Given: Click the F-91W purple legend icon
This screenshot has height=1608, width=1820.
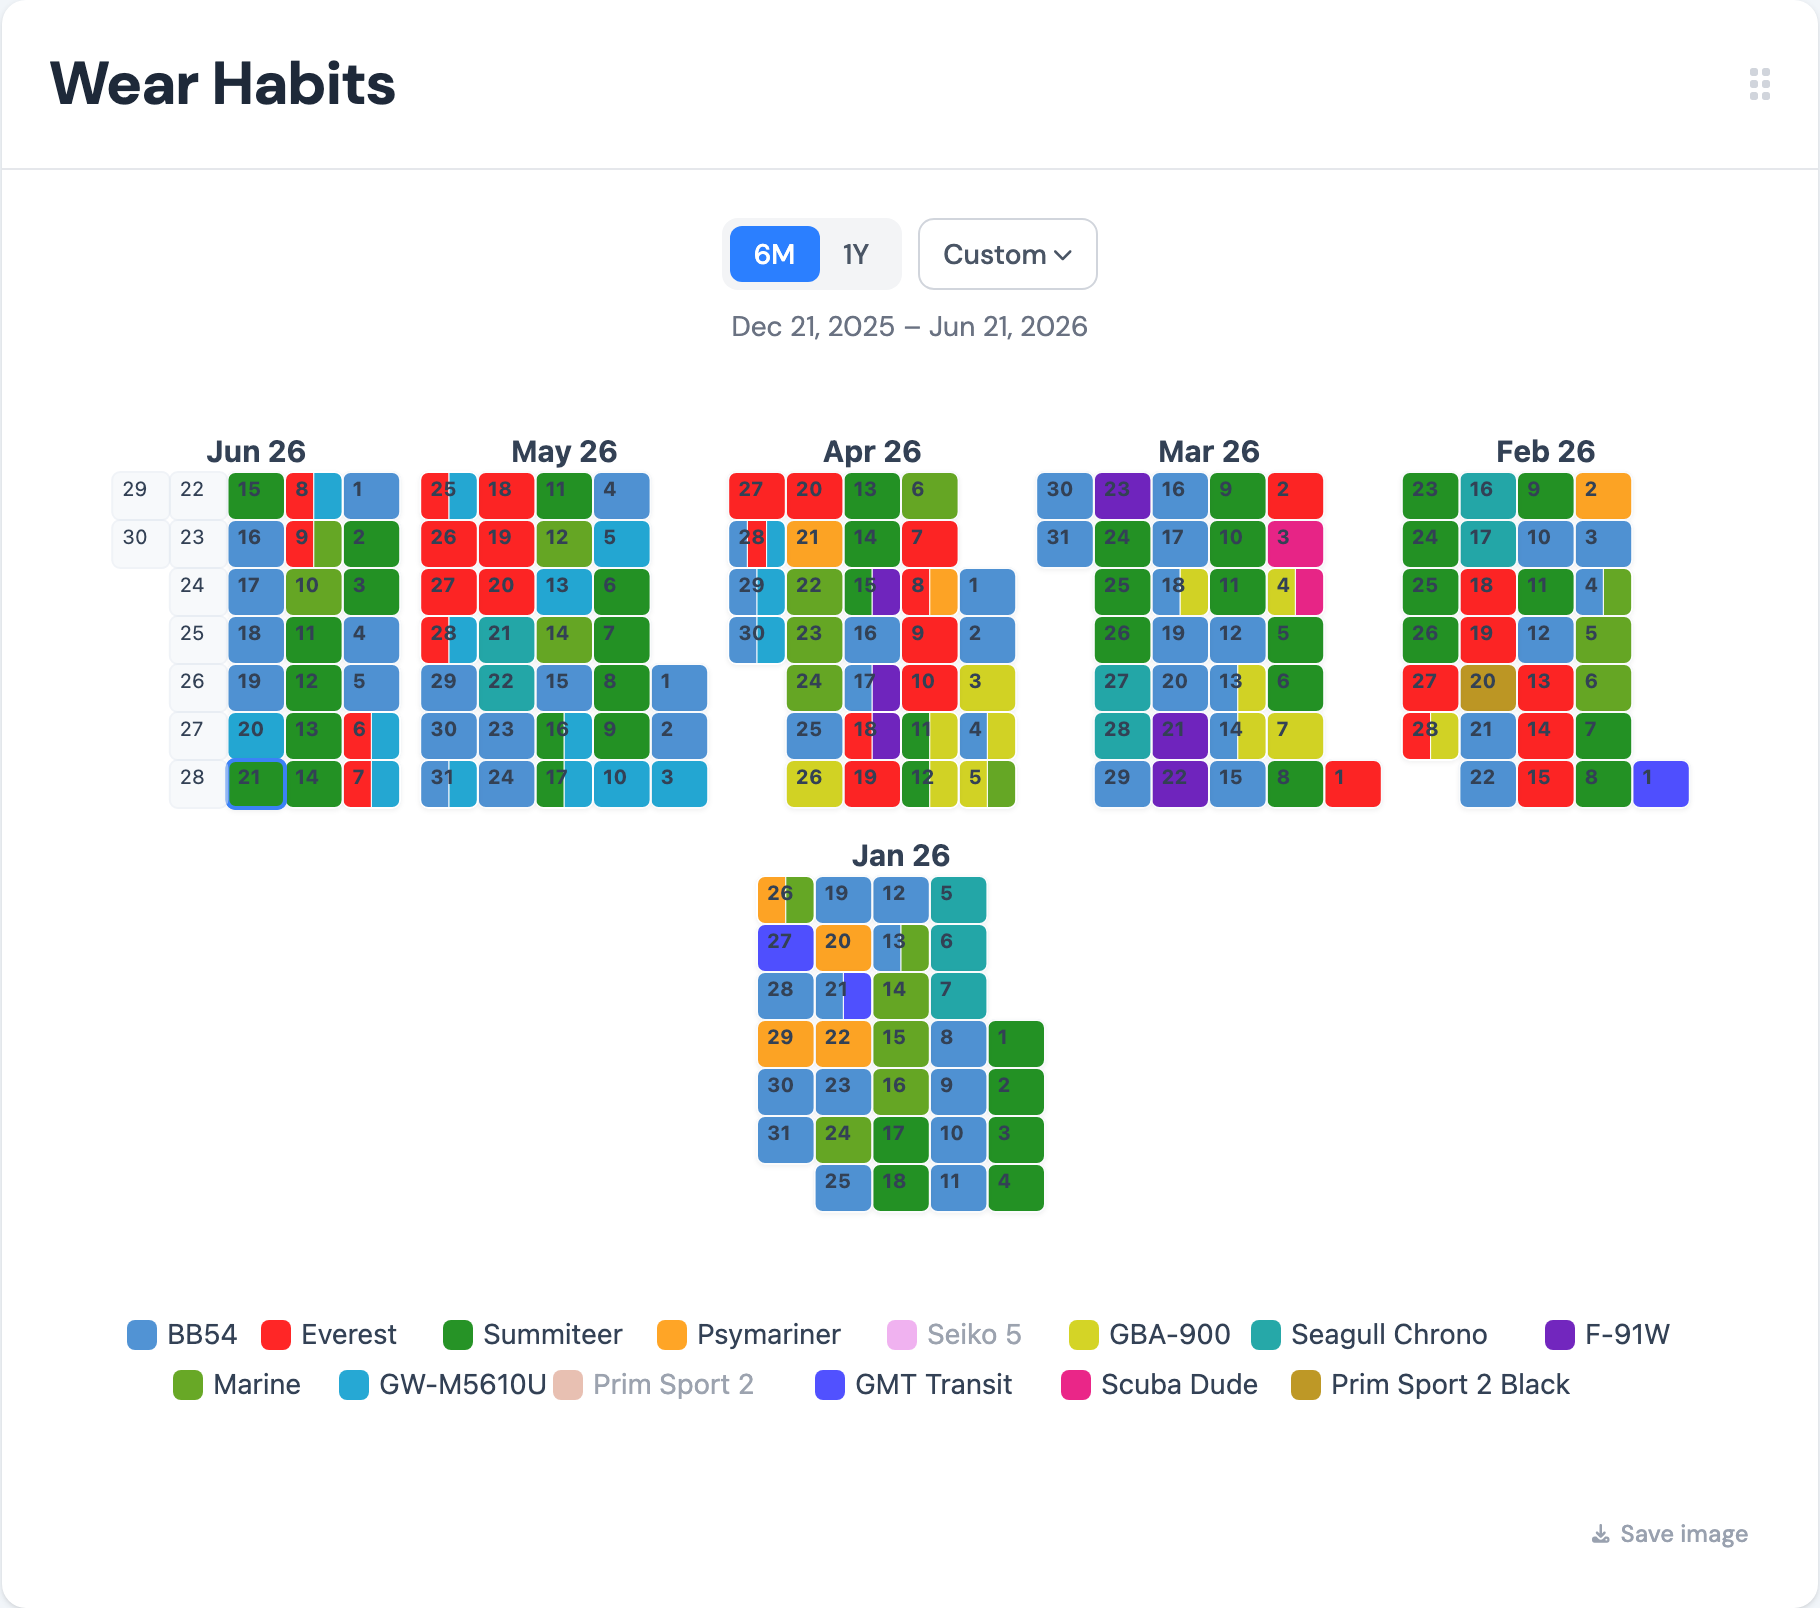Looking at the screenshot, I should (1560, 1335).
